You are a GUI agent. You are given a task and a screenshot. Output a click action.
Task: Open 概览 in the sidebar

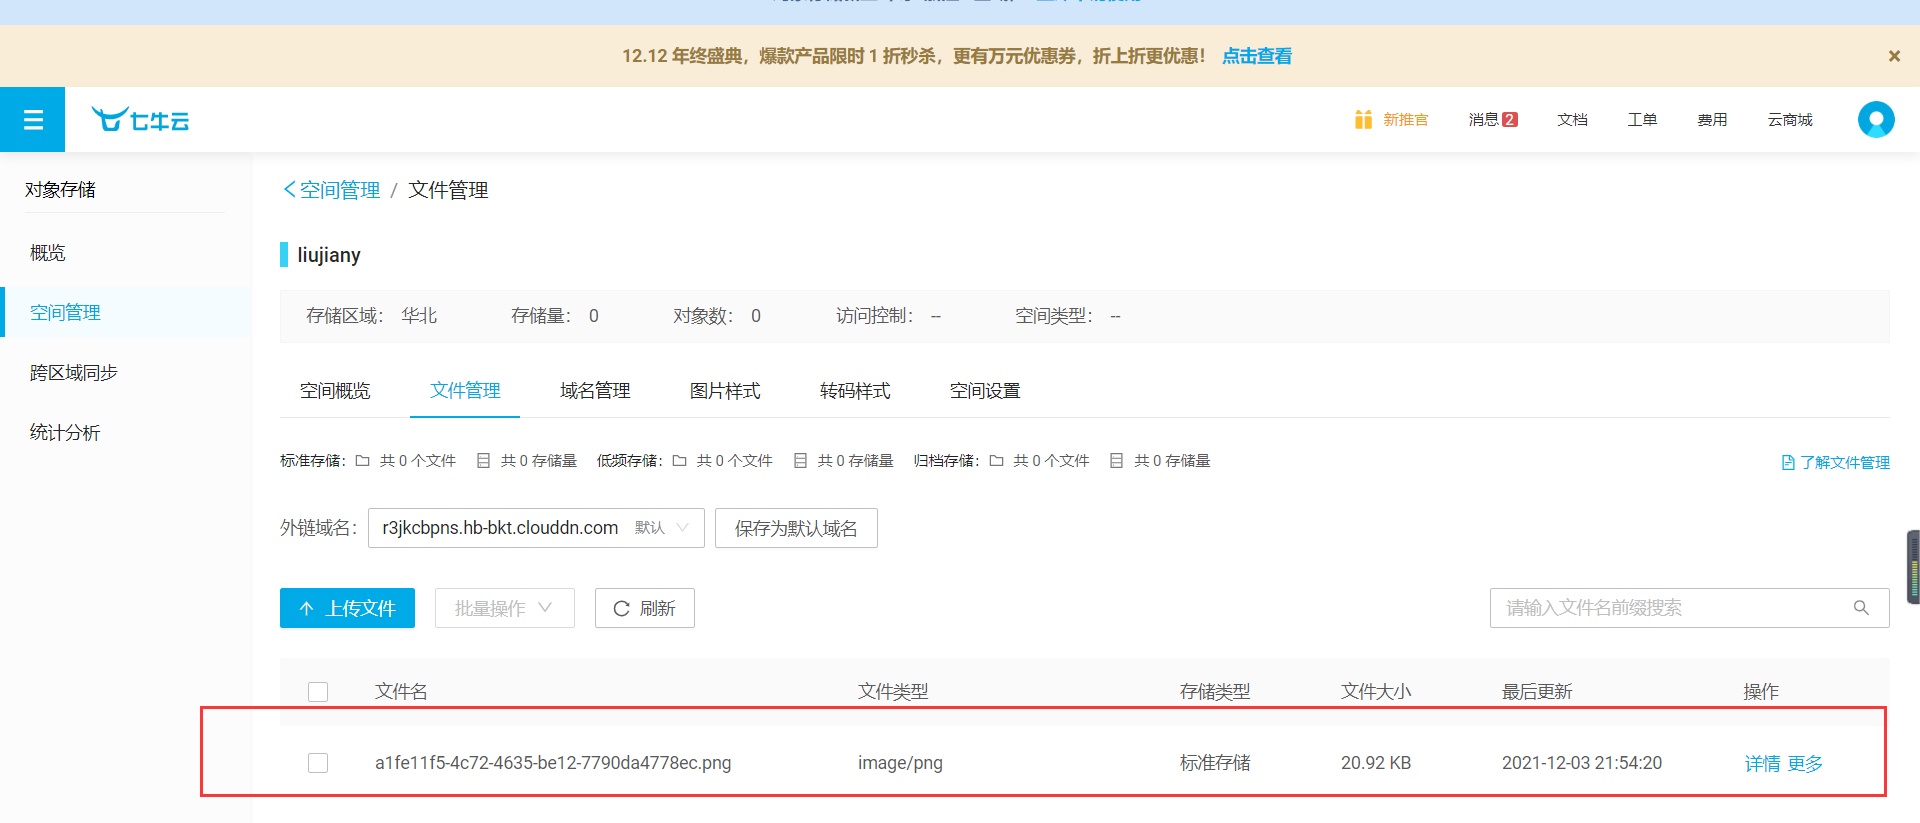click(x=125, y=253)
